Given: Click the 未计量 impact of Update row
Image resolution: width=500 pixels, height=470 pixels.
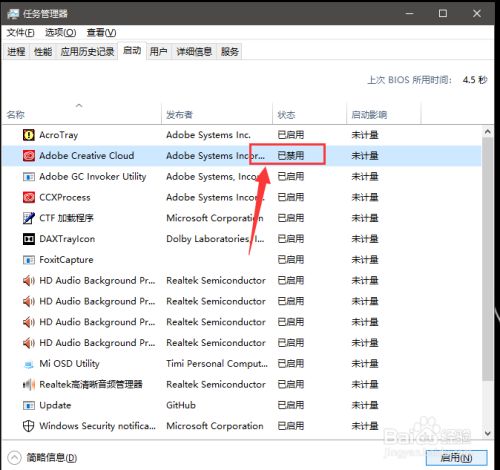Looking at the screenshot, I should 365,405.
